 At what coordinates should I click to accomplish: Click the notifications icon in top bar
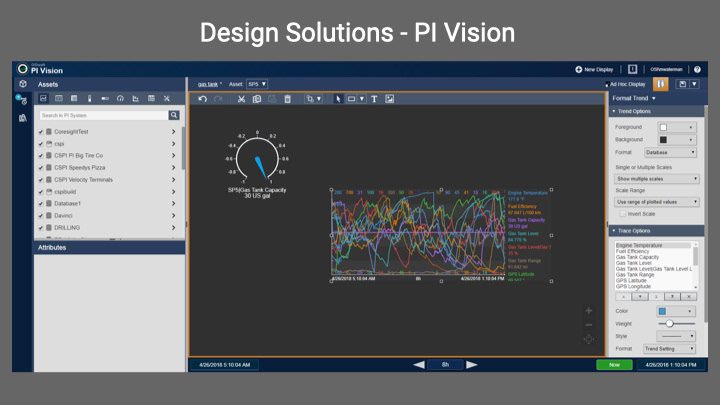[x=632, y=69]
